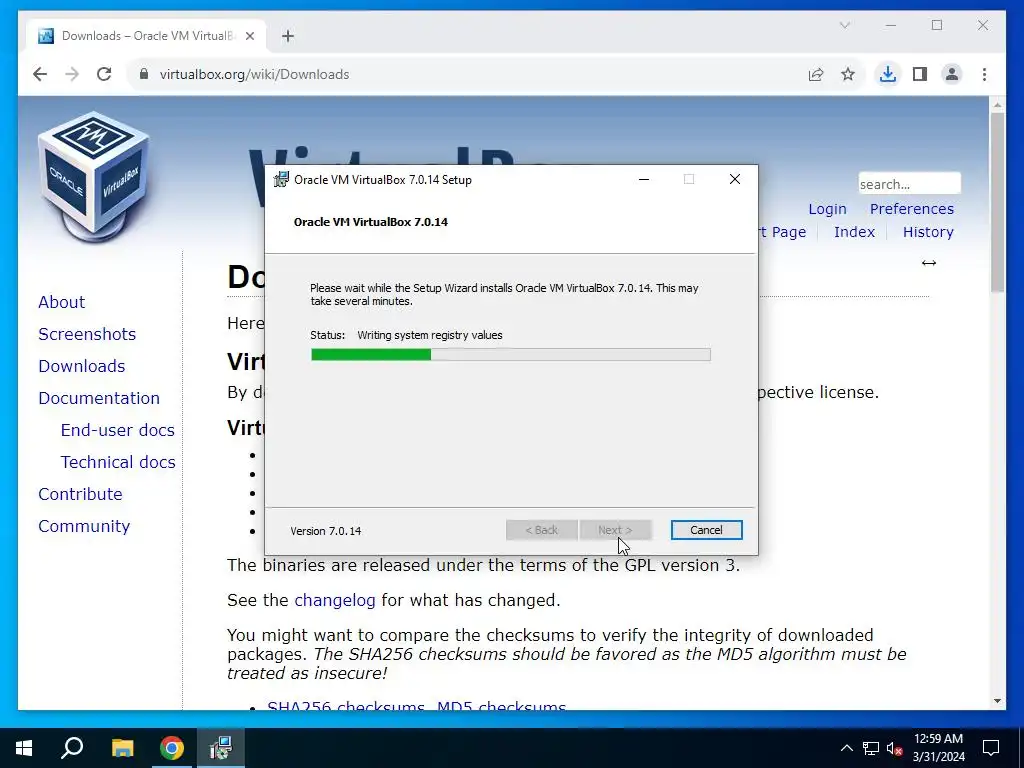The image size is (1024, 768).
Task: Close the VirtualBox Setup dialog
Action: coord(735,180)
